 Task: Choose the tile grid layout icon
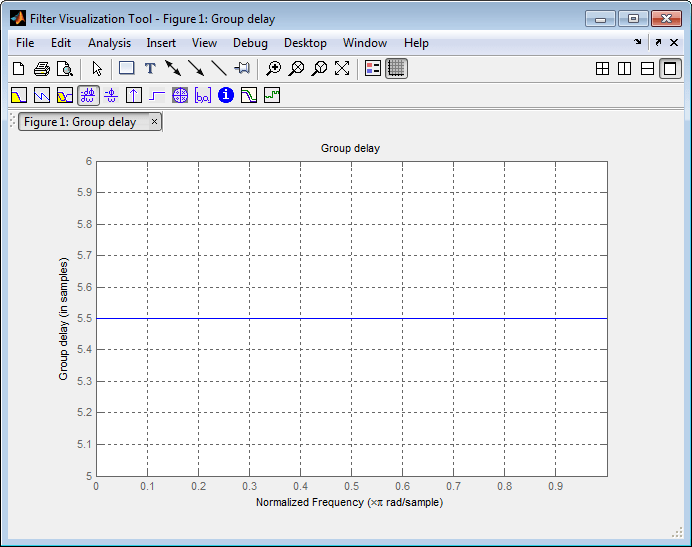[x=602, y=69]
